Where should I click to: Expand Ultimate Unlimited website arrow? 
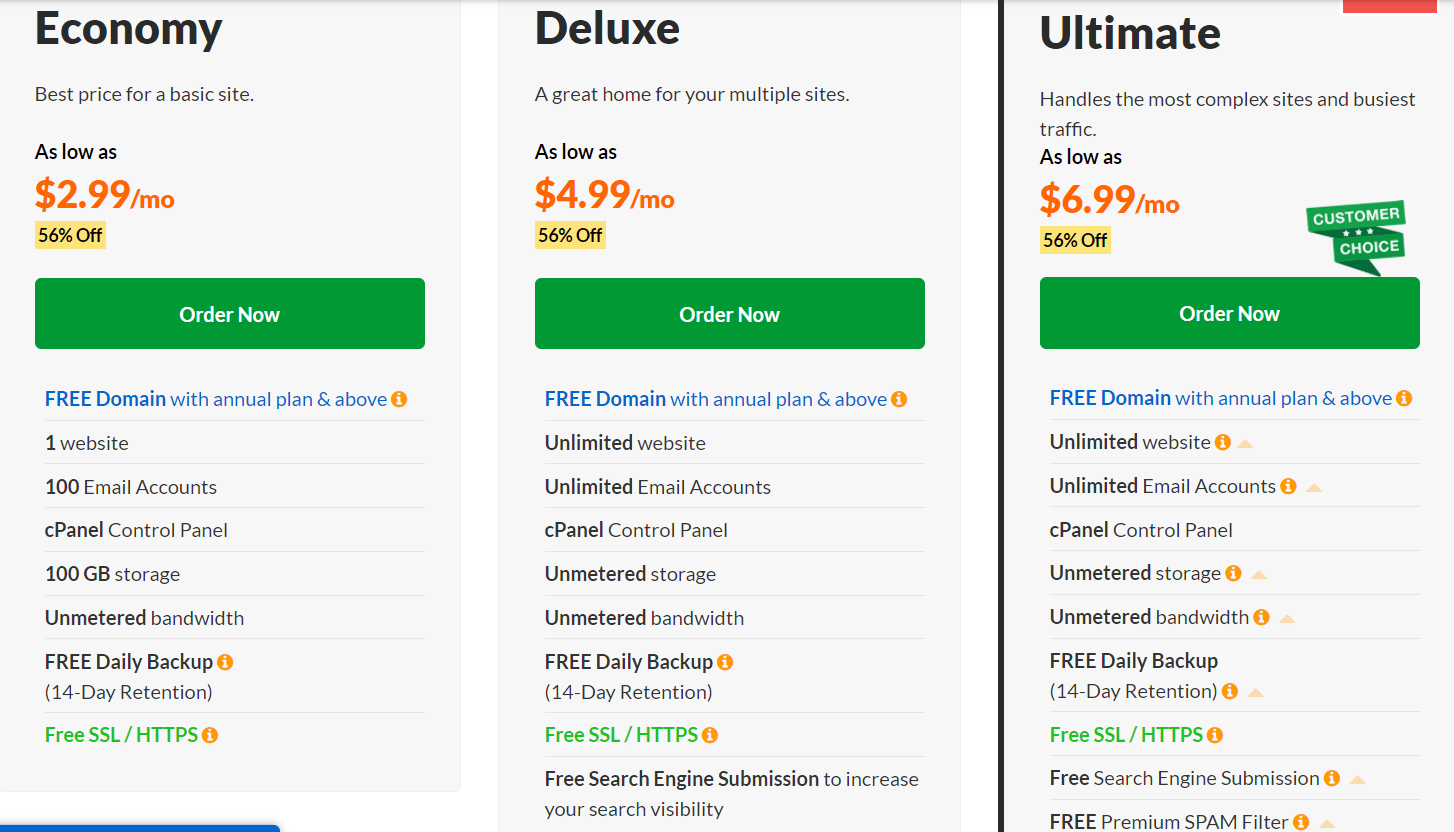[1245, 444]
